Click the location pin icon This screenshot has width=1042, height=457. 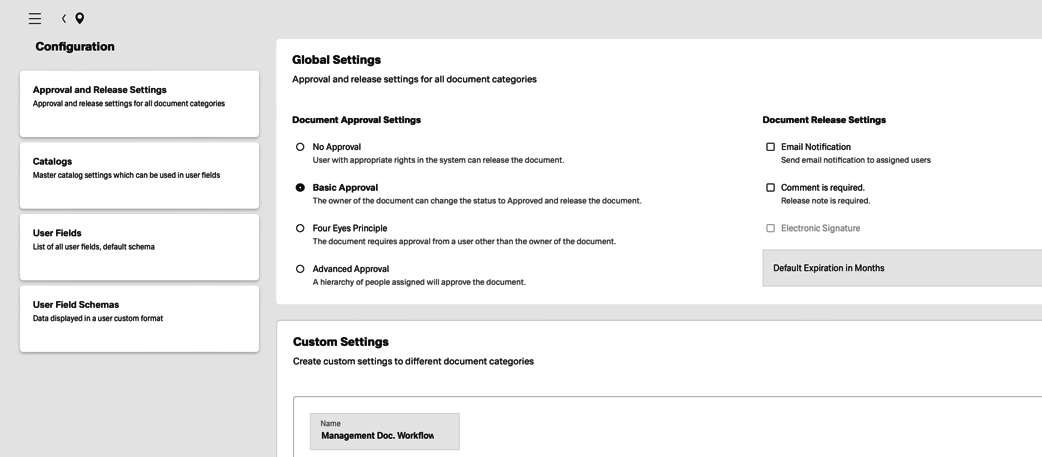point(80,18)
